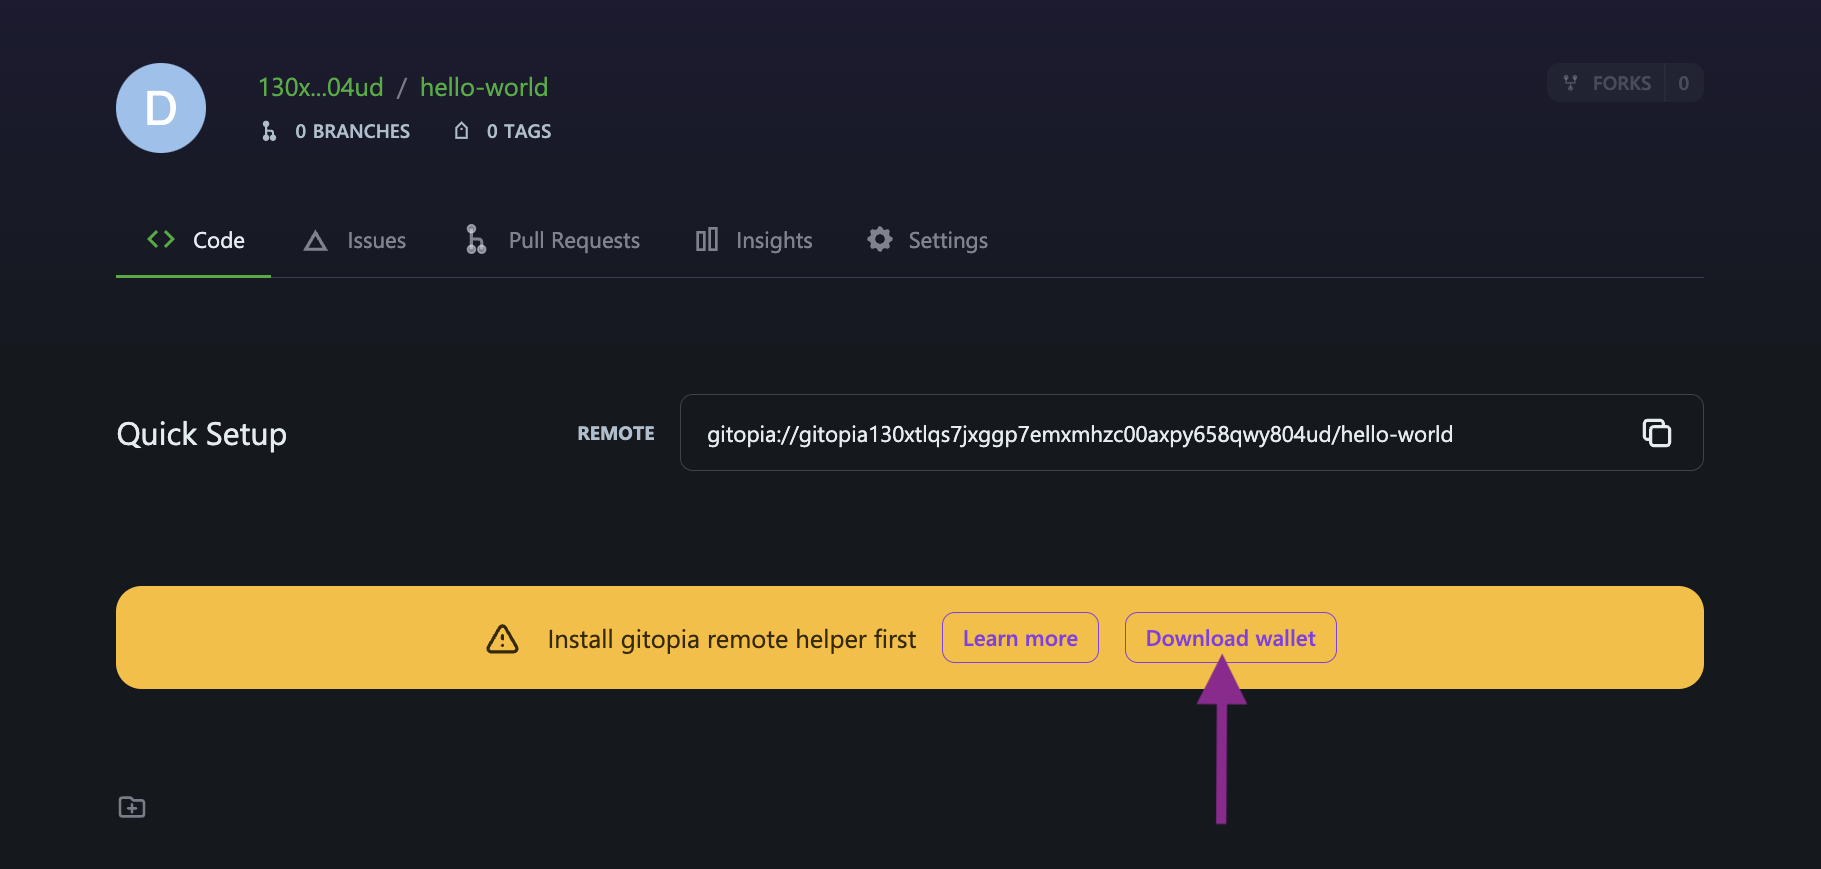Image resolution: width=1821 pixels, height=869 pixels.
Task: Click the Issues triangle icon
Action: tap(316, 241)
